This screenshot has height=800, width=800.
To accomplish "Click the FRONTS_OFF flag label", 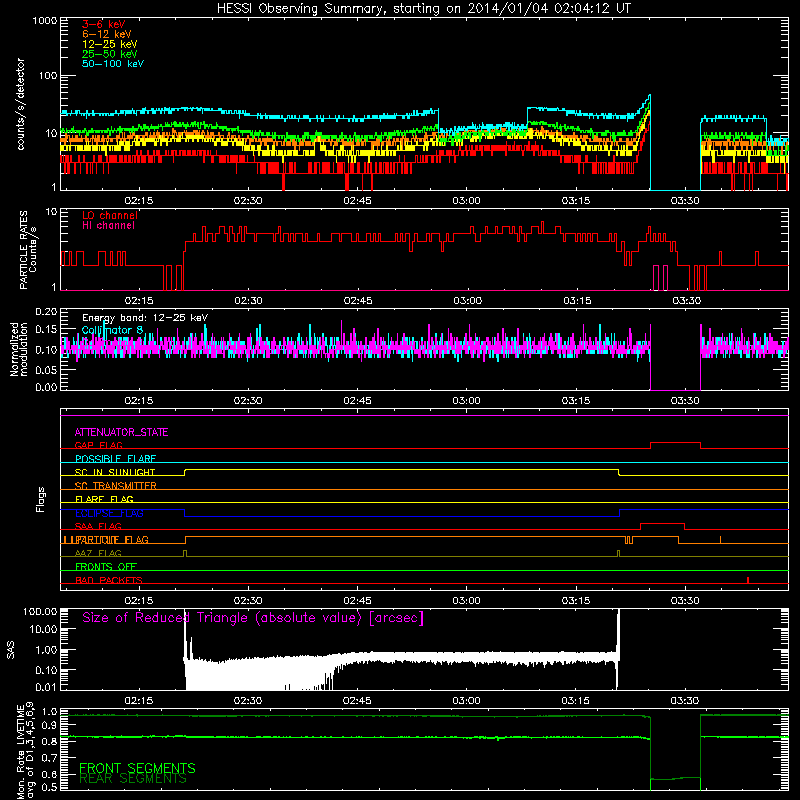I will pyautogui.click(x=106, y=567).
